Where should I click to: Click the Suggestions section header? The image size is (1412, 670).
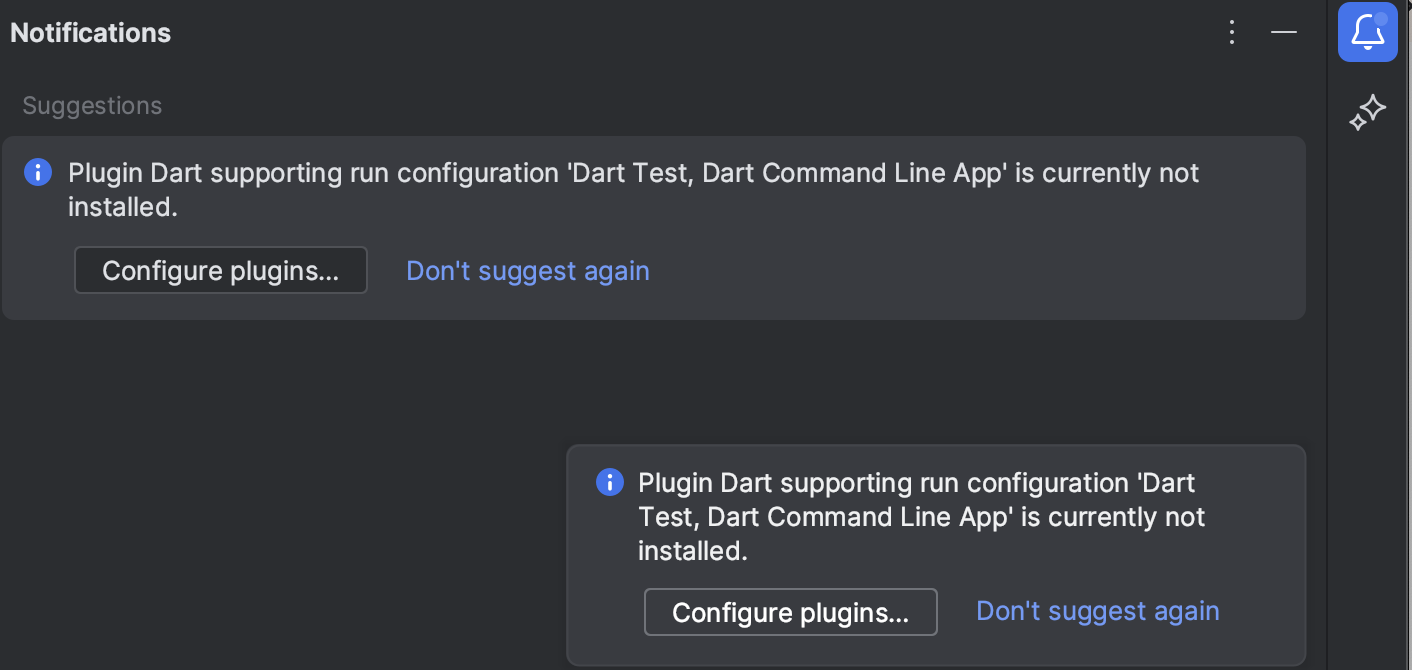[x=91, y=105]
